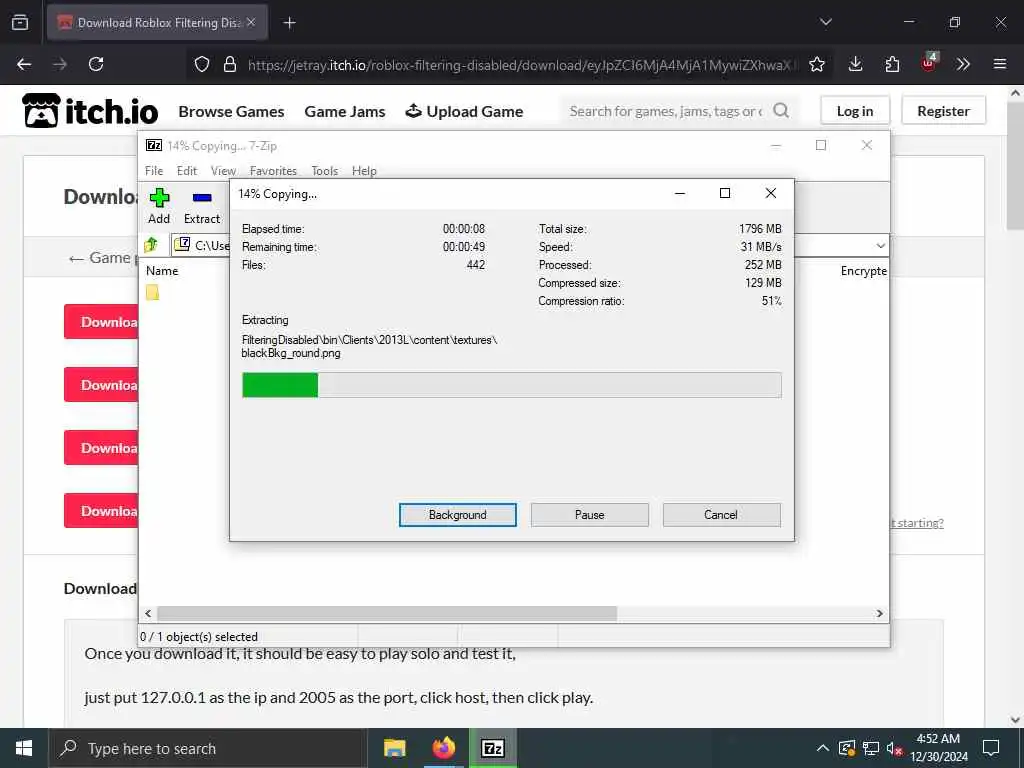Click Log in on itch.io
Image resolution: width=1024 pixels, height=768 pixels.
click(x=855, y=110)
